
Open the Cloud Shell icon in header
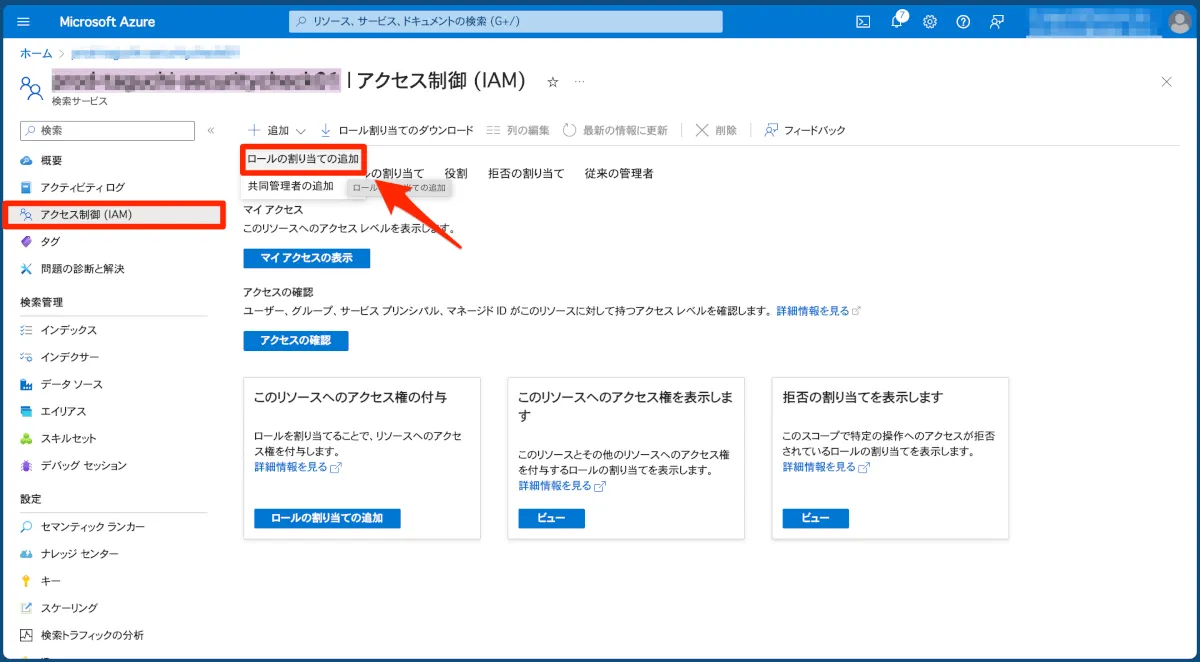863,21
